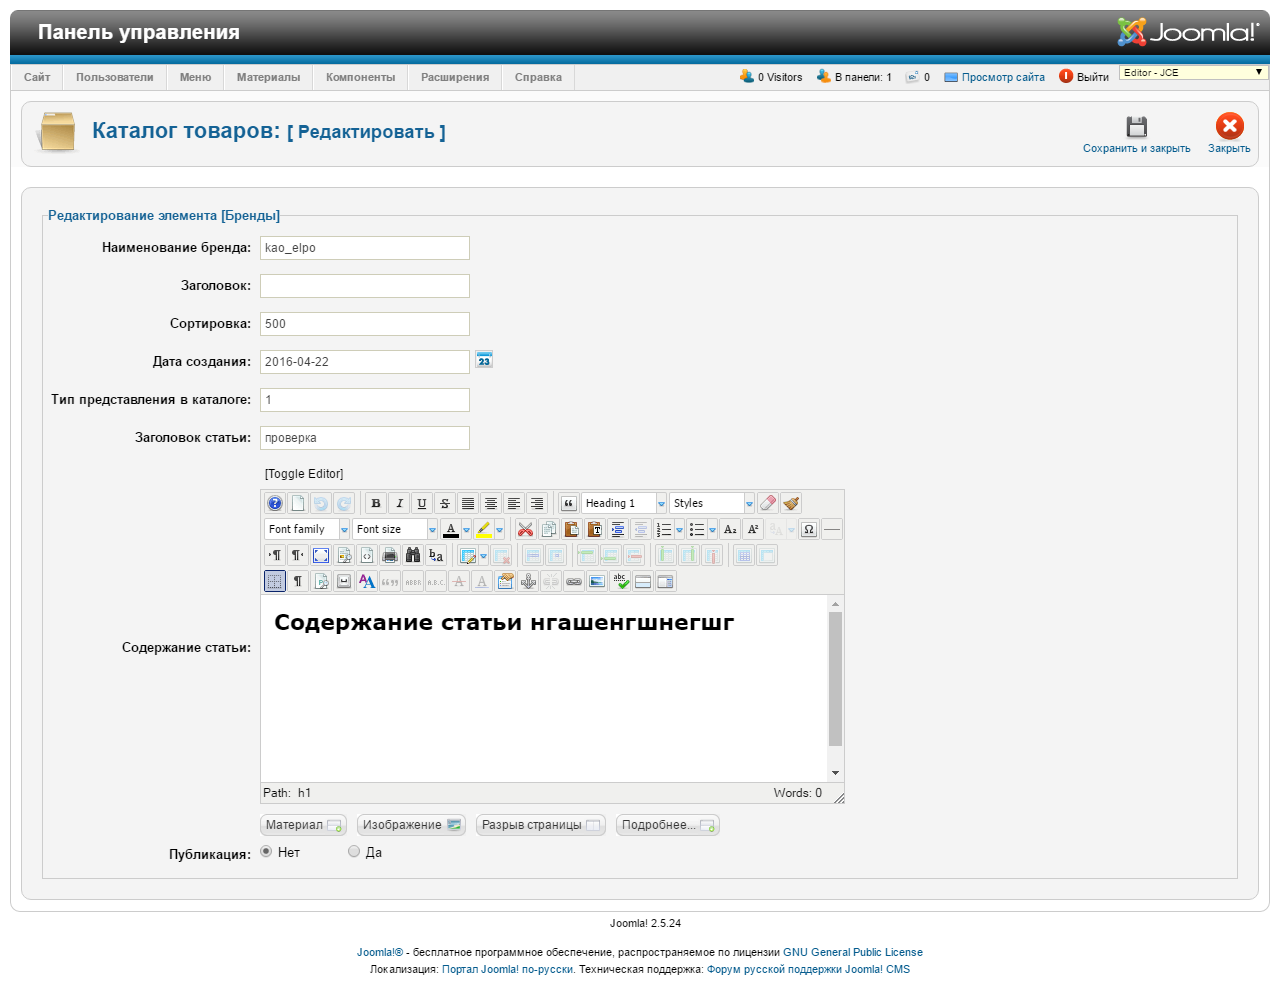This screenshot has height=999, width=1280.
Task: Apply the yellow highlight color swatch
Action: point(484,529)
